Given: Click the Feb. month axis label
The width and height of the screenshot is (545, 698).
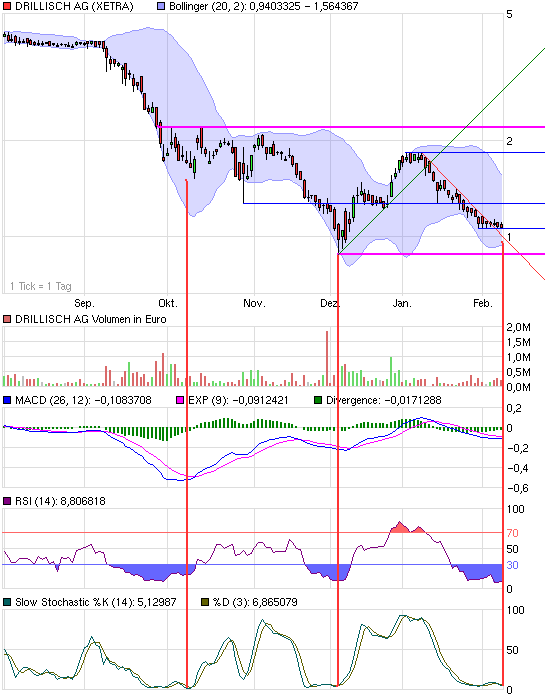Looking at the screenshot, I should (483, 304).
